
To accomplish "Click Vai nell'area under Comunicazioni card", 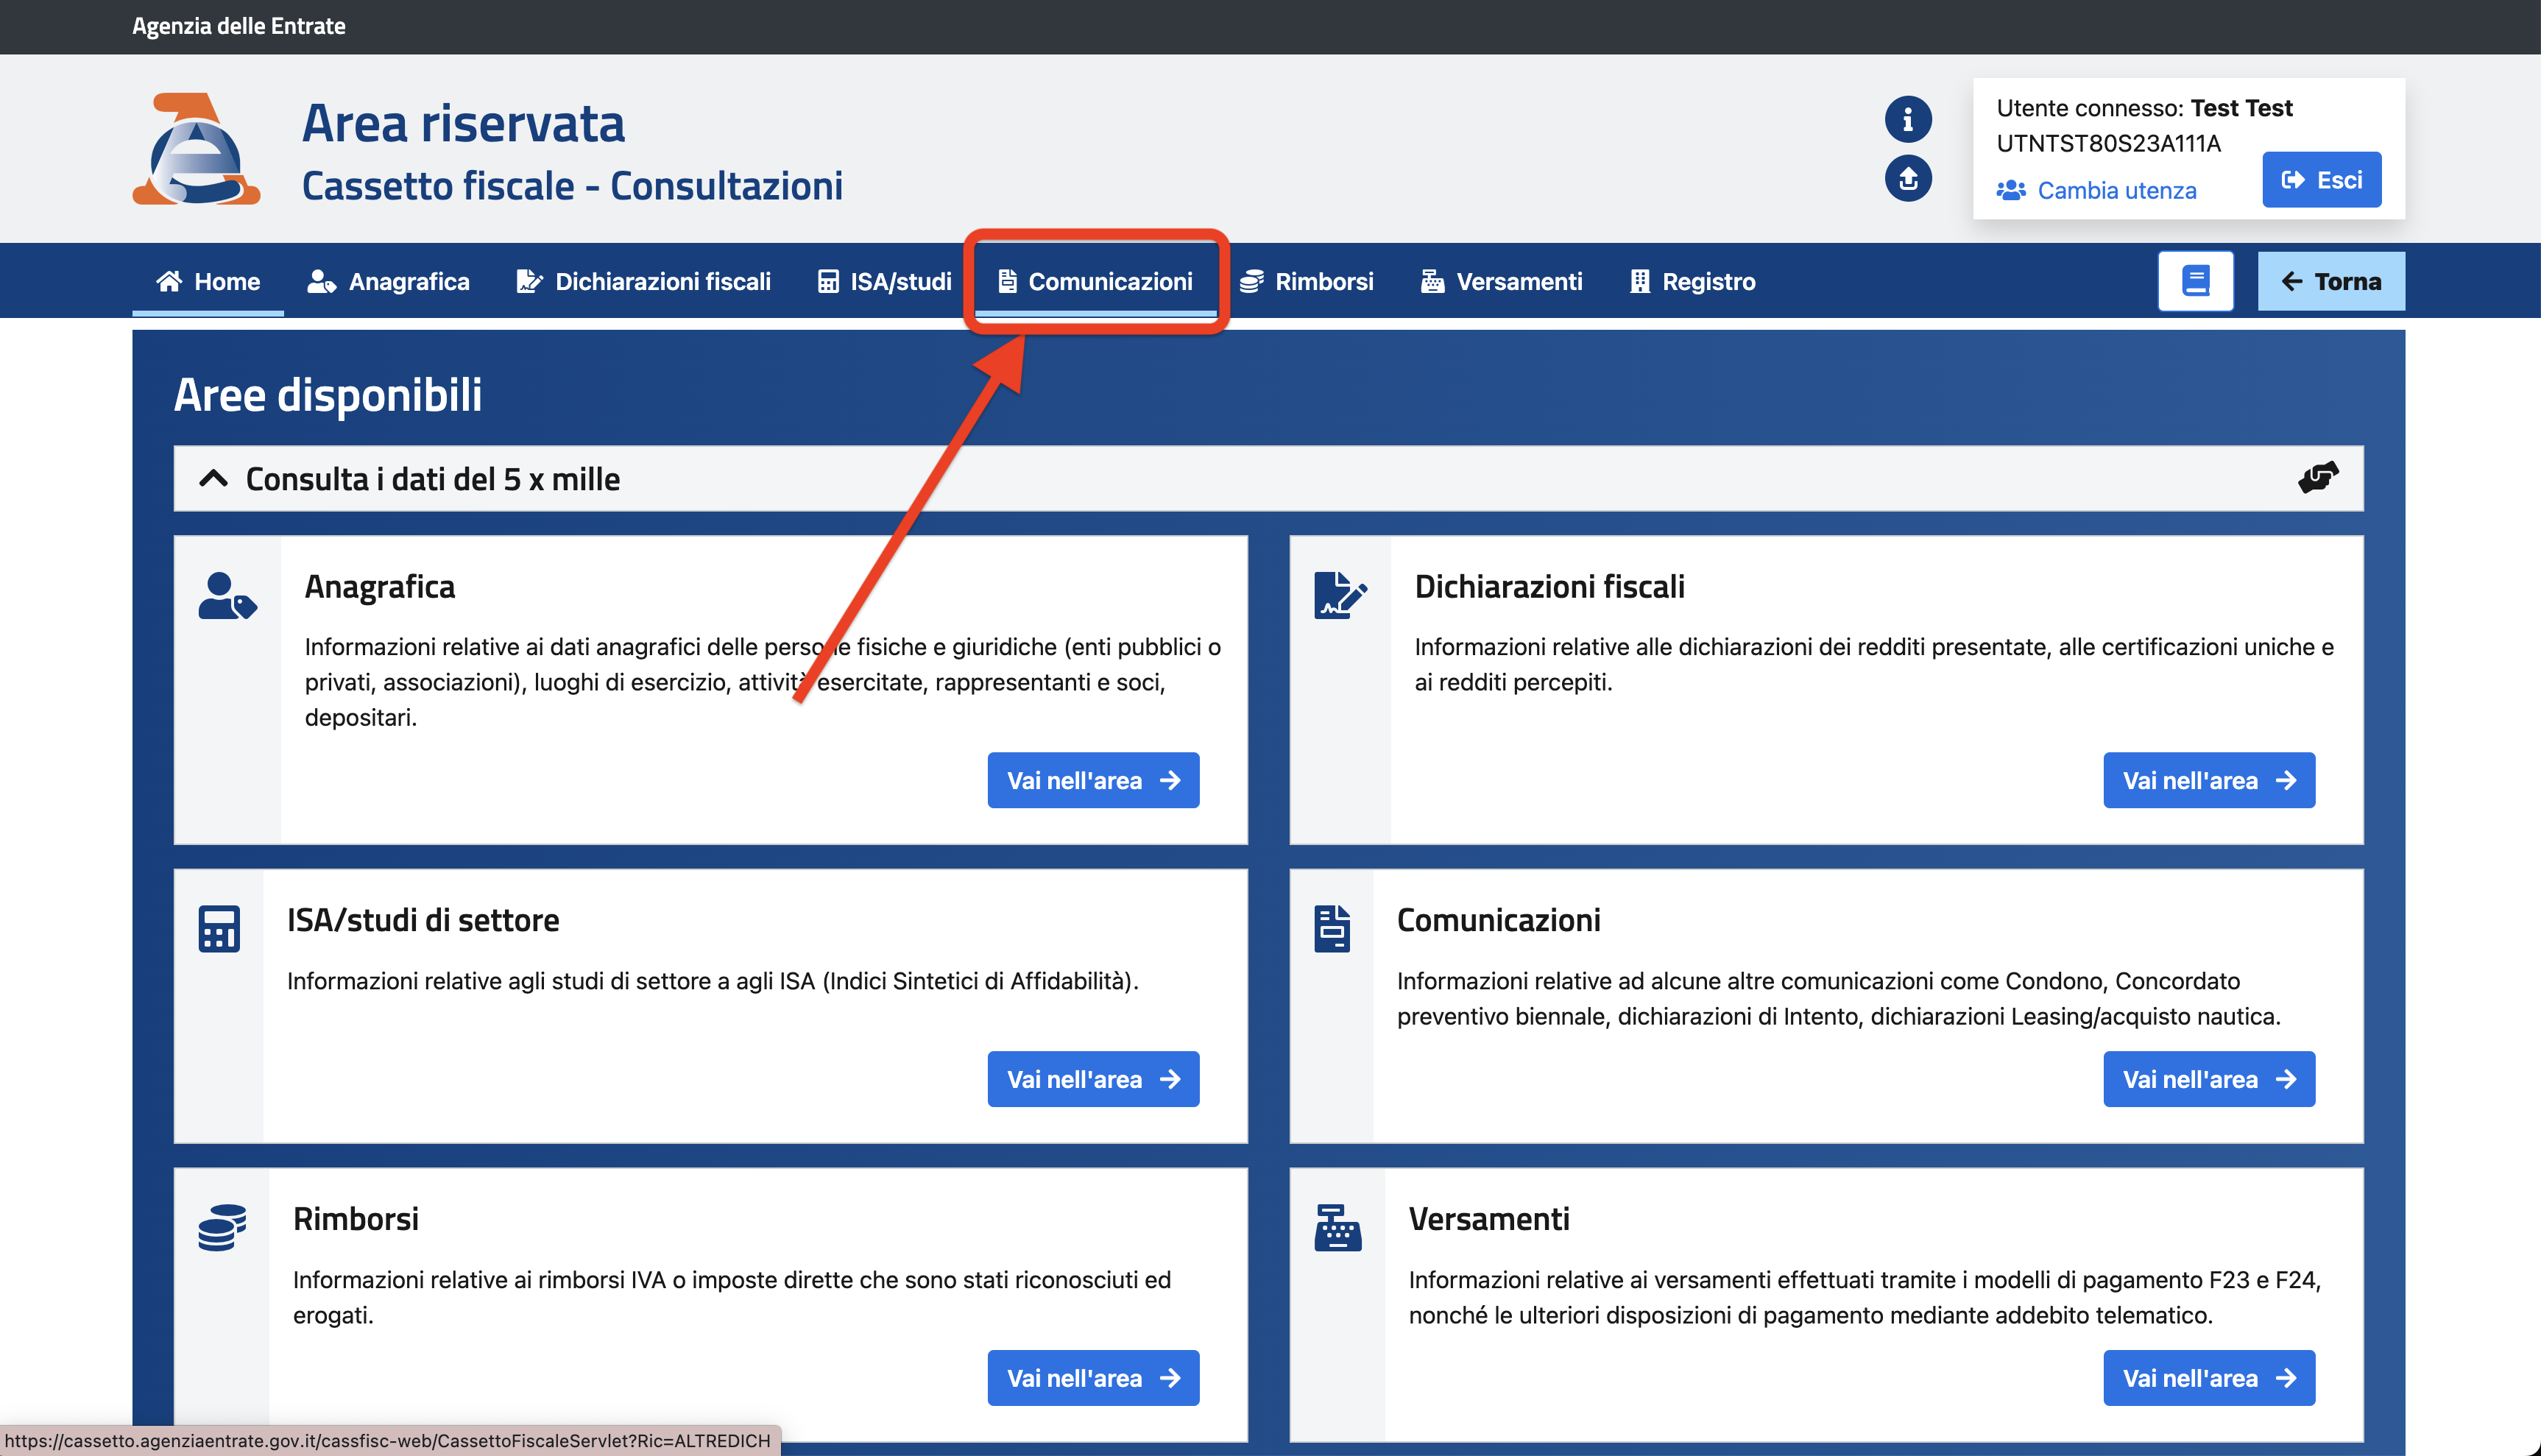I will pos(2208,1079).
